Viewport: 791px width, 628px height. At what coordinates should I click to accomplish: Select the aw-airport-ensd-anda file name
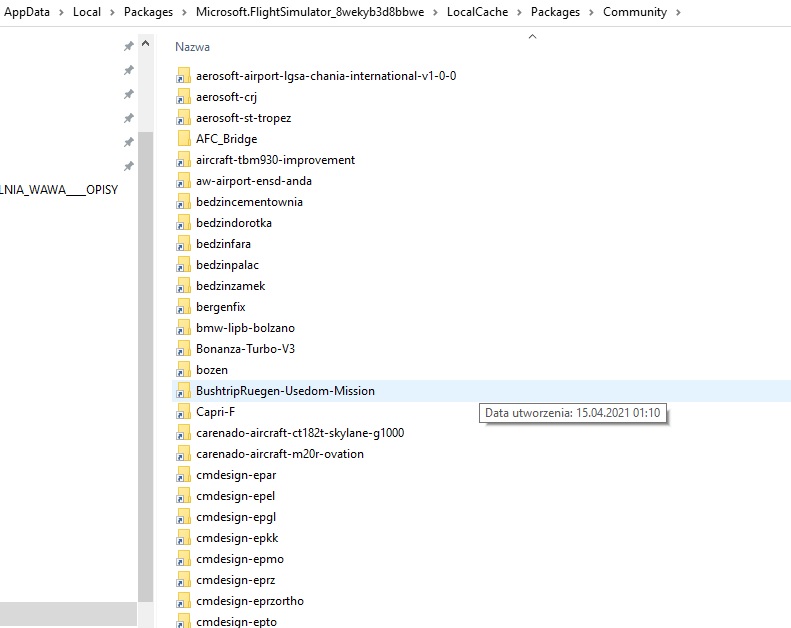254,181
